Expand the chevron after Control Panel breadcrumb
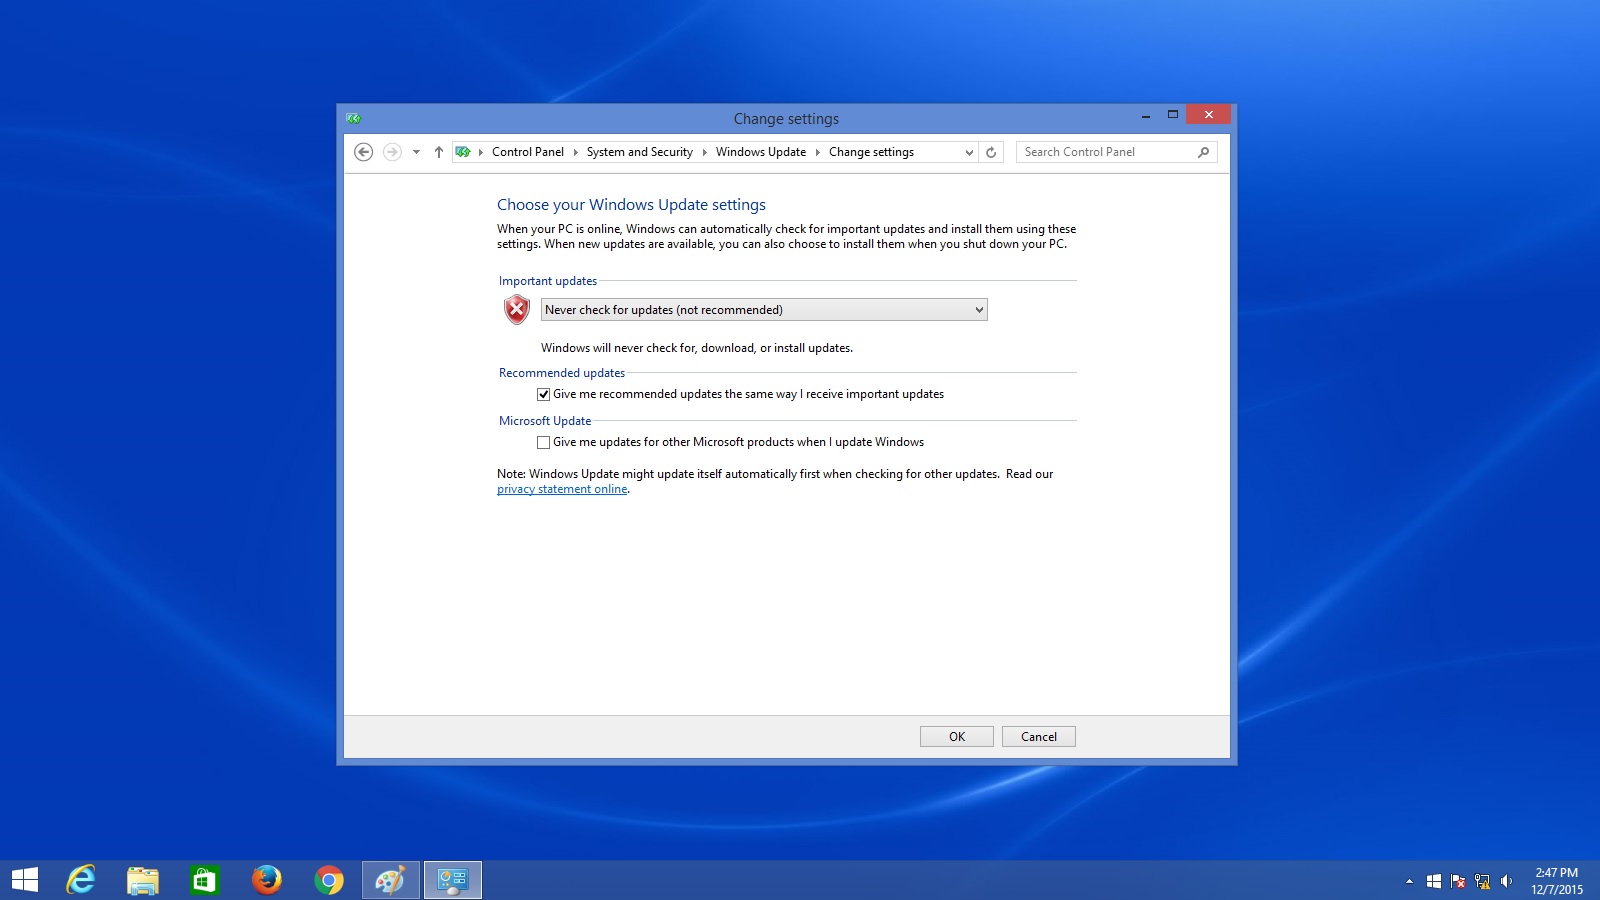 (x=576, y=152)
